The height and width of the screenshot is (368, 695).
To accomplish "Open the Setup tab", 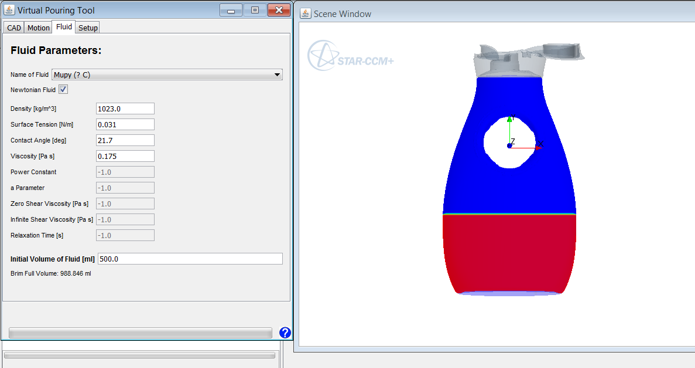I will point(88,27).
